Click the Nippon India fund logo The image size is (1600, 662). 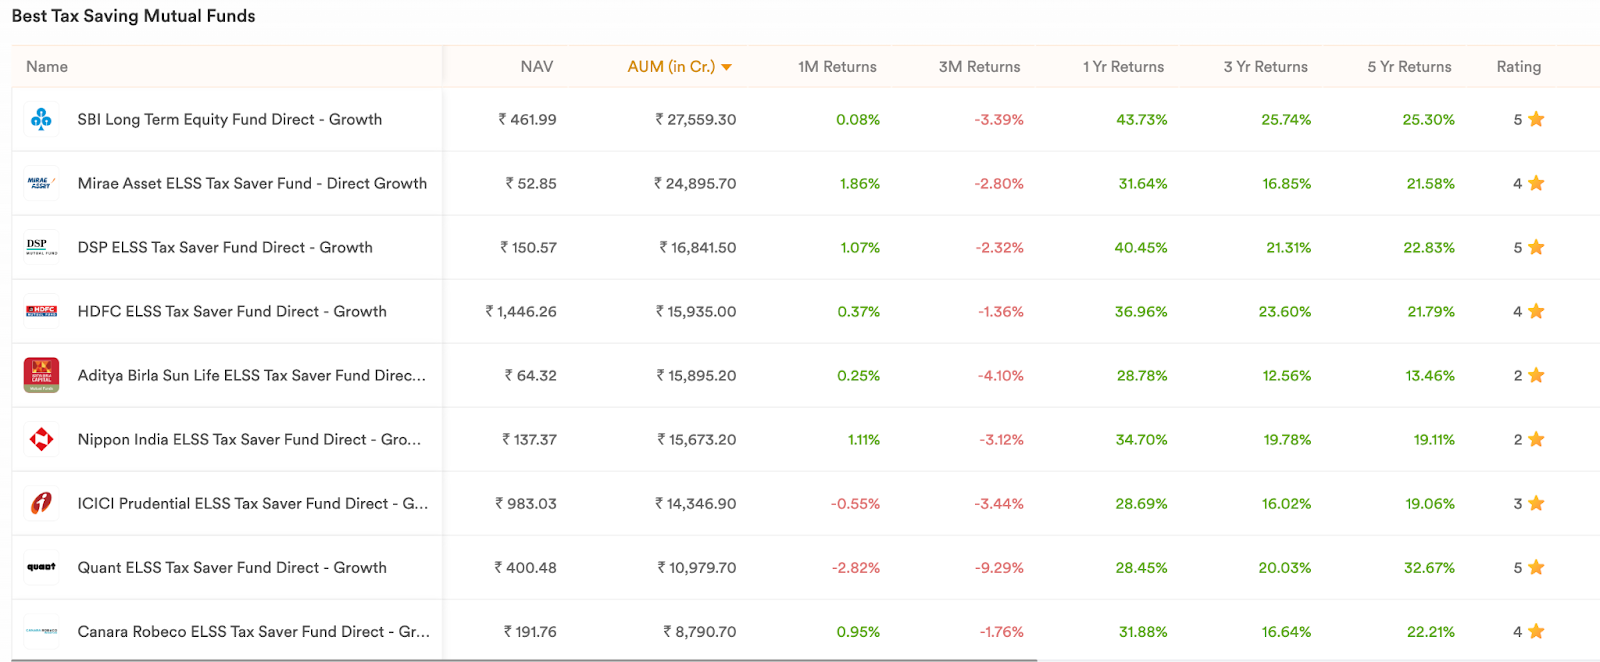coord(41,439)
